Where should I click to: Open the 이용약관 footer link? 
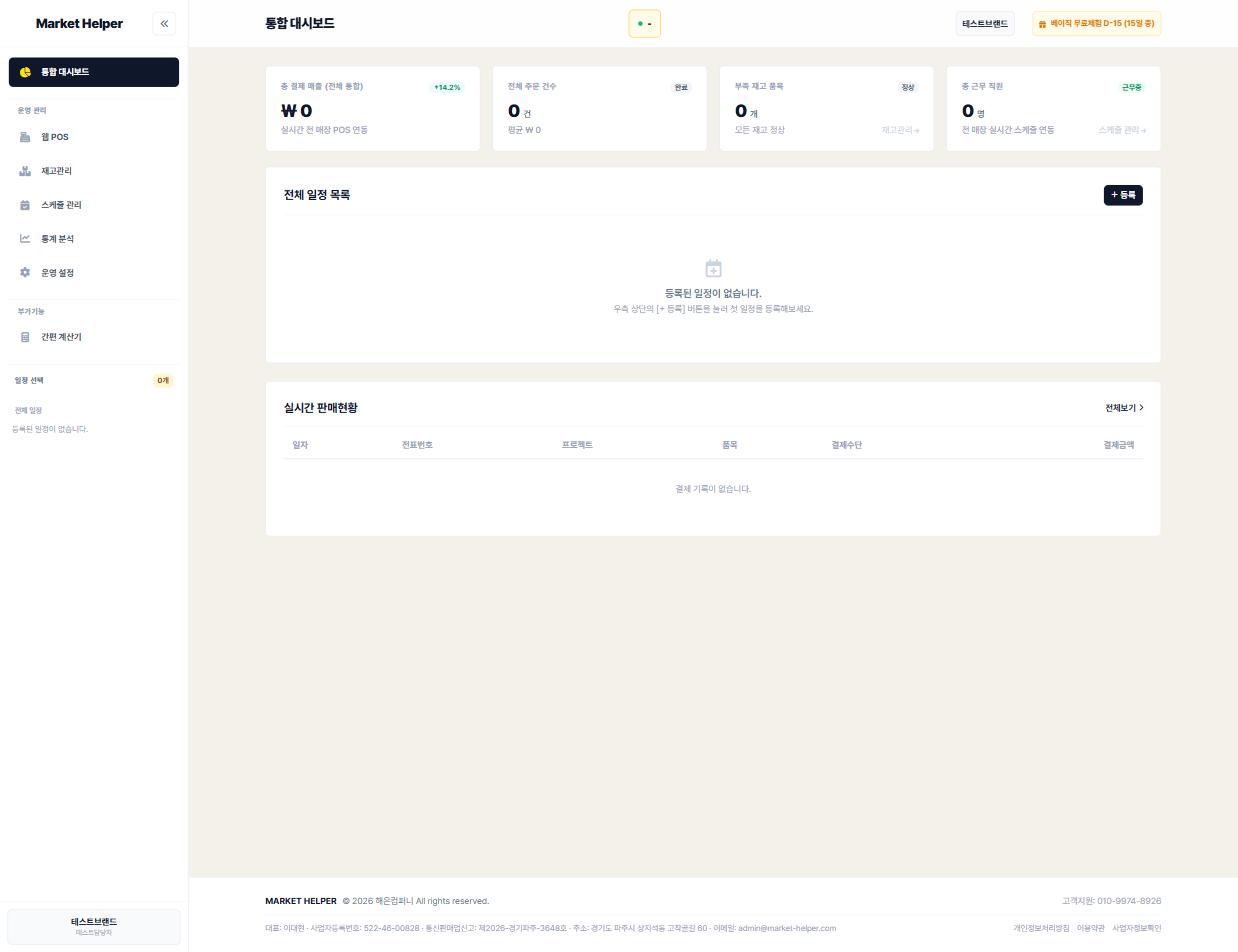coord(1091,928)
